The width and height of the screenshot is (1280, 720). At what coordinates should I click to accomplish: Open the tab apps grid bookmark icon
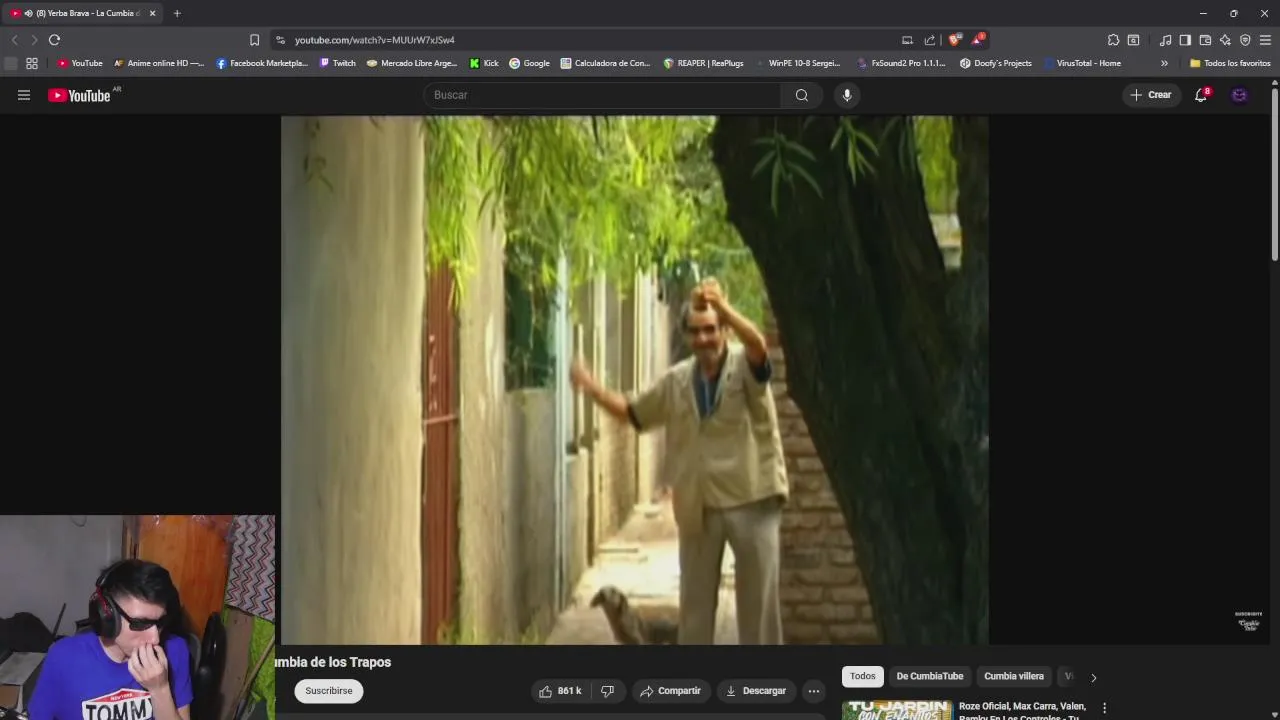(x=32, y=63)
